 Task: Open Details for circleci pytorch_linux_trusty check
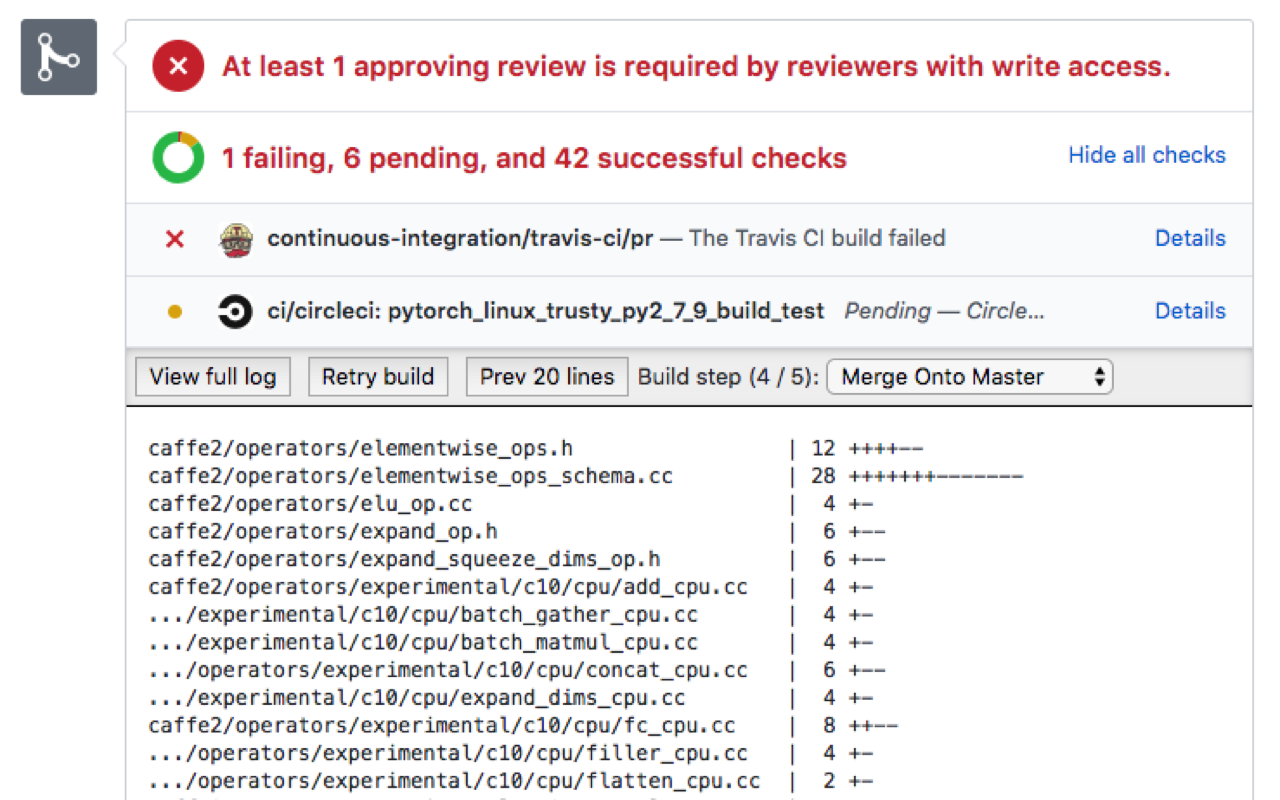pyautogui.click(x=1190, y=311)
